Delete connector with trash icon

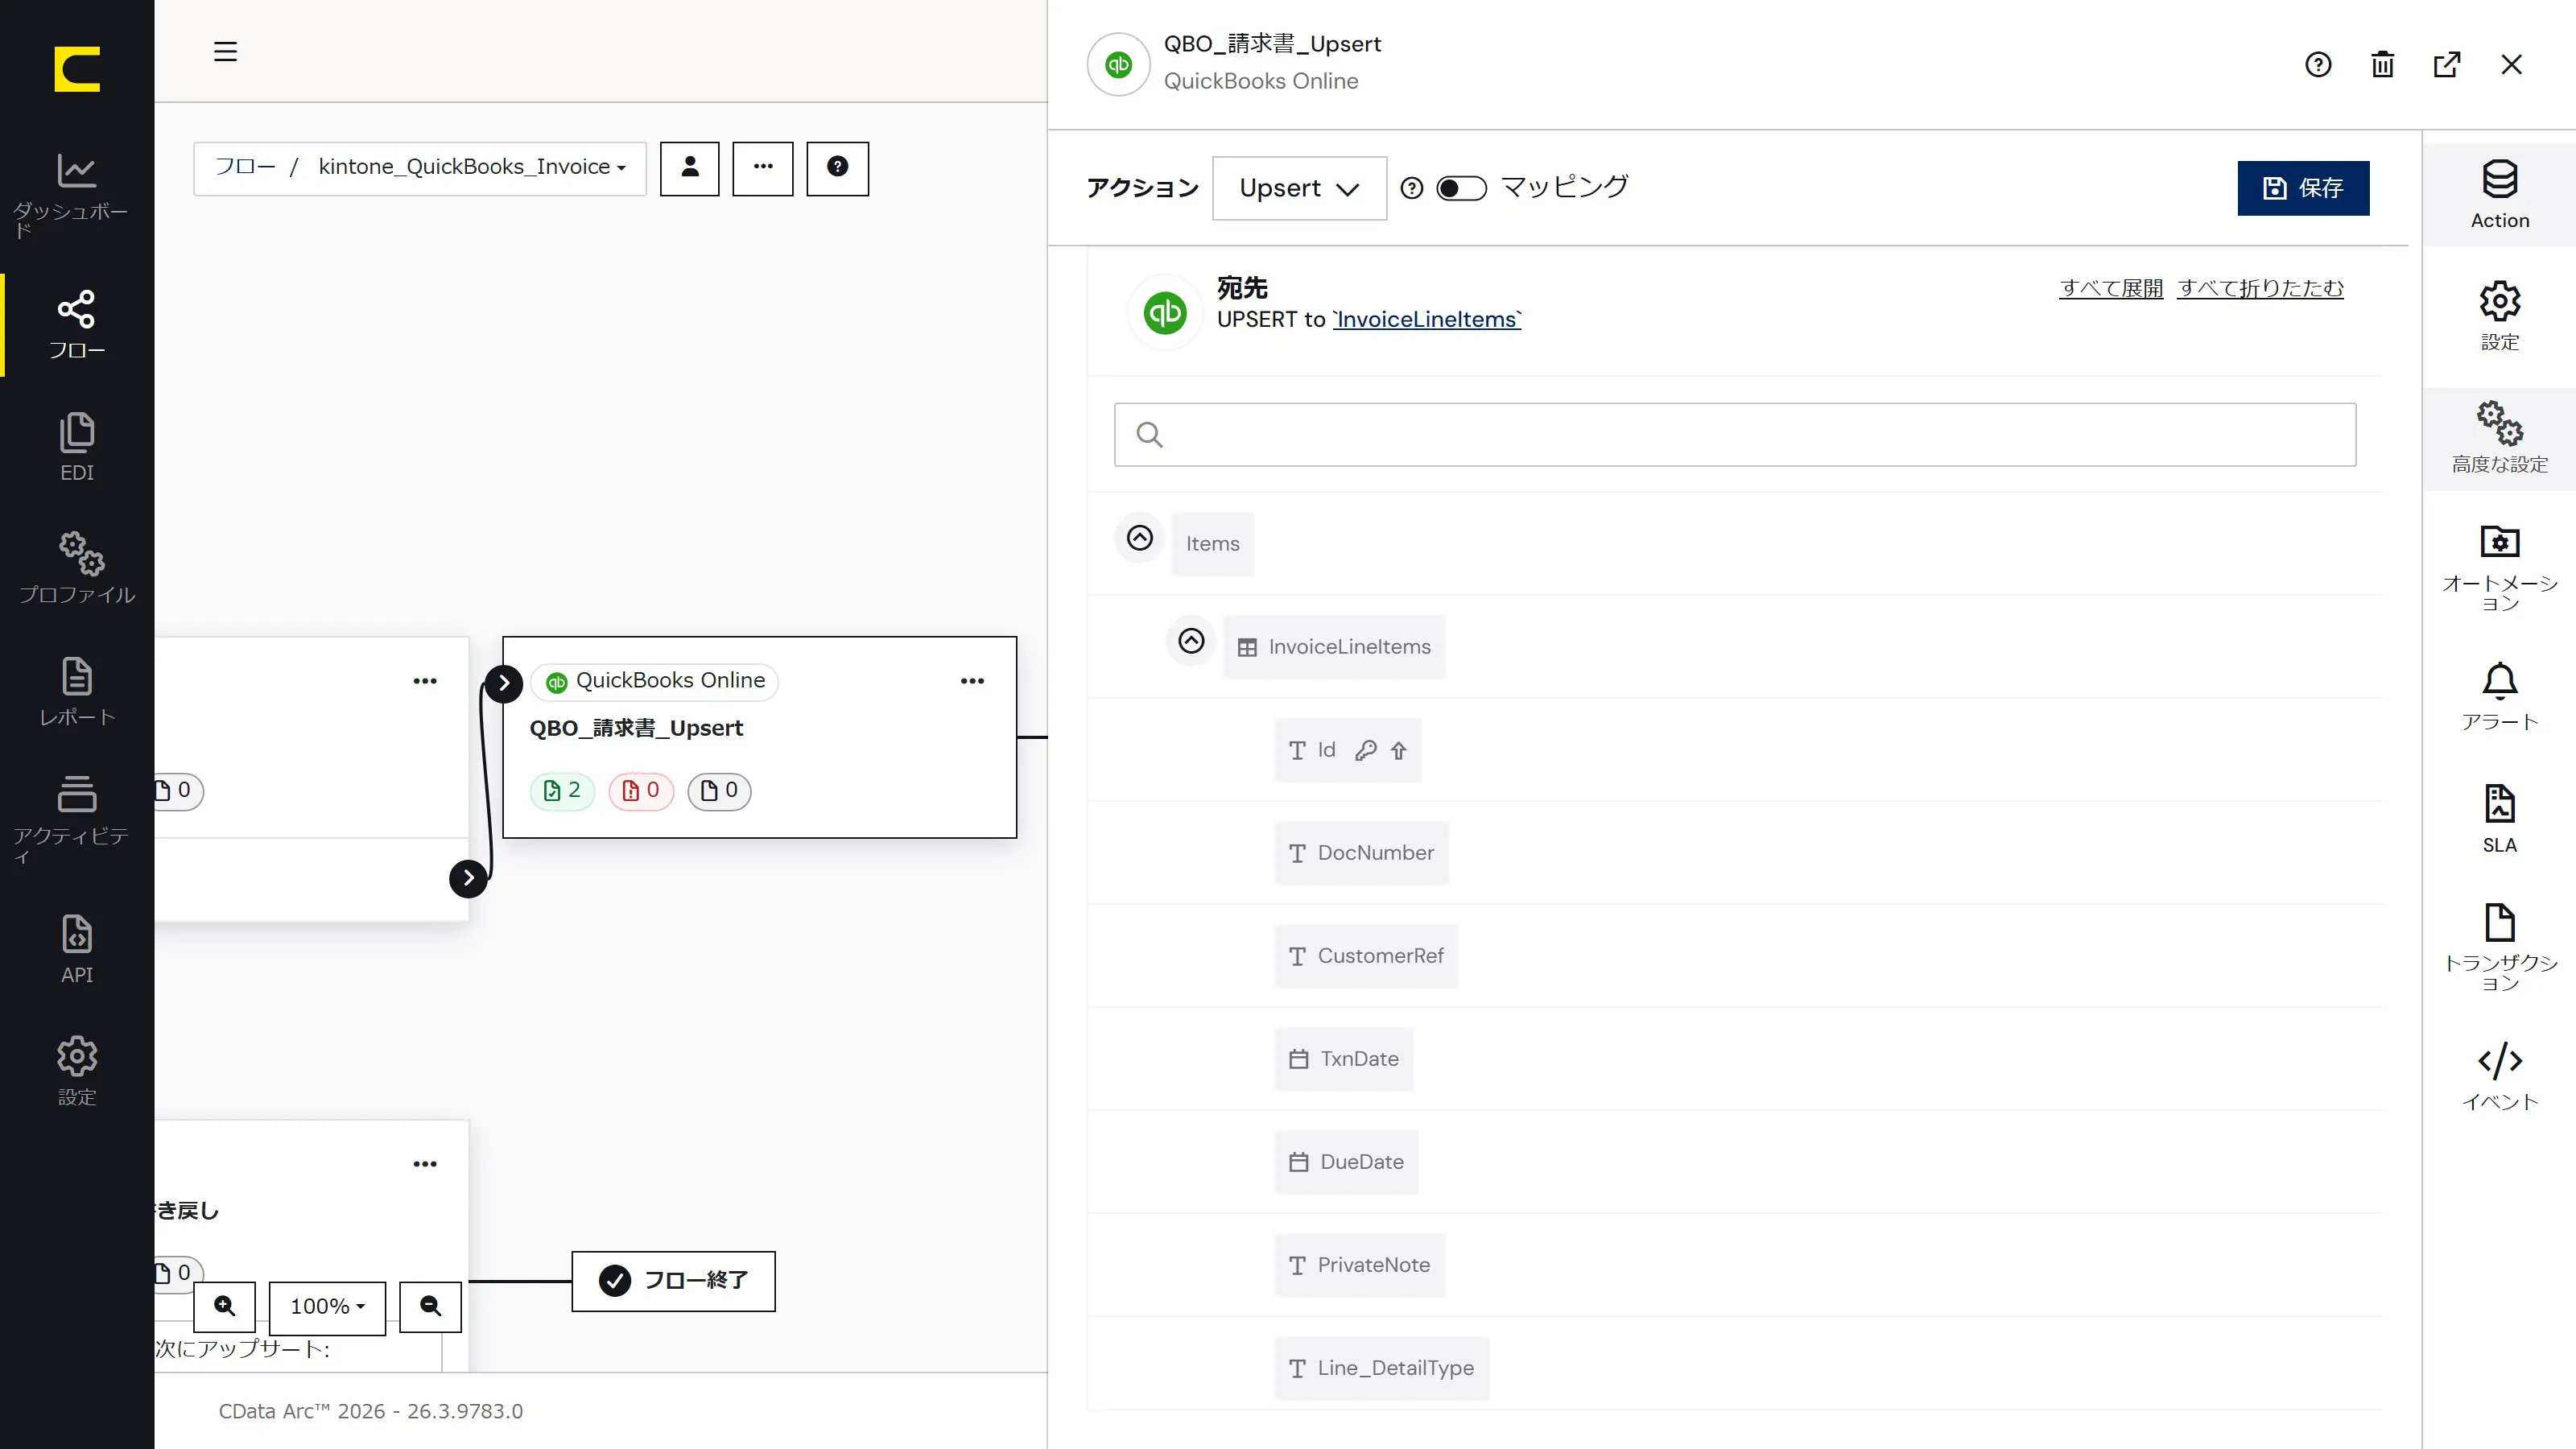click(2382, 64)
